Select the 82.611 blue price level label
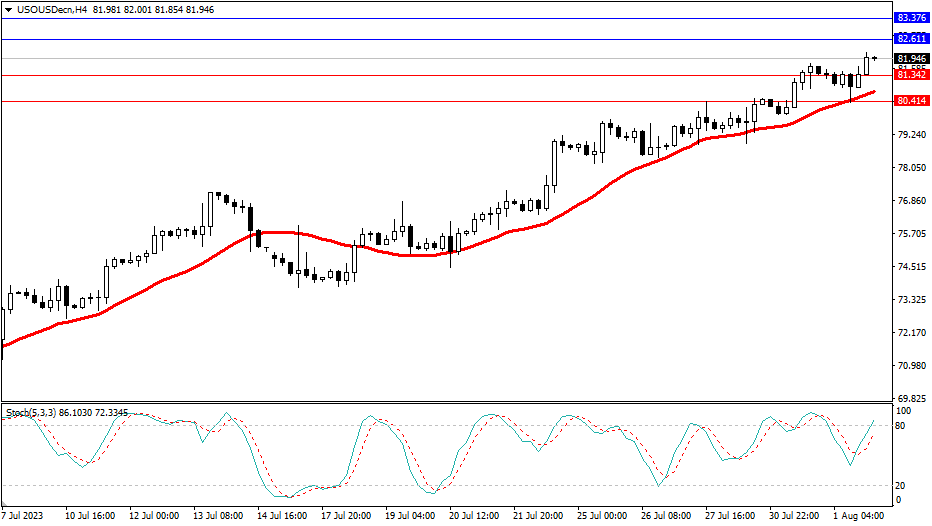The height and width of the screenshot is (526, 932). tap(911, 39)
